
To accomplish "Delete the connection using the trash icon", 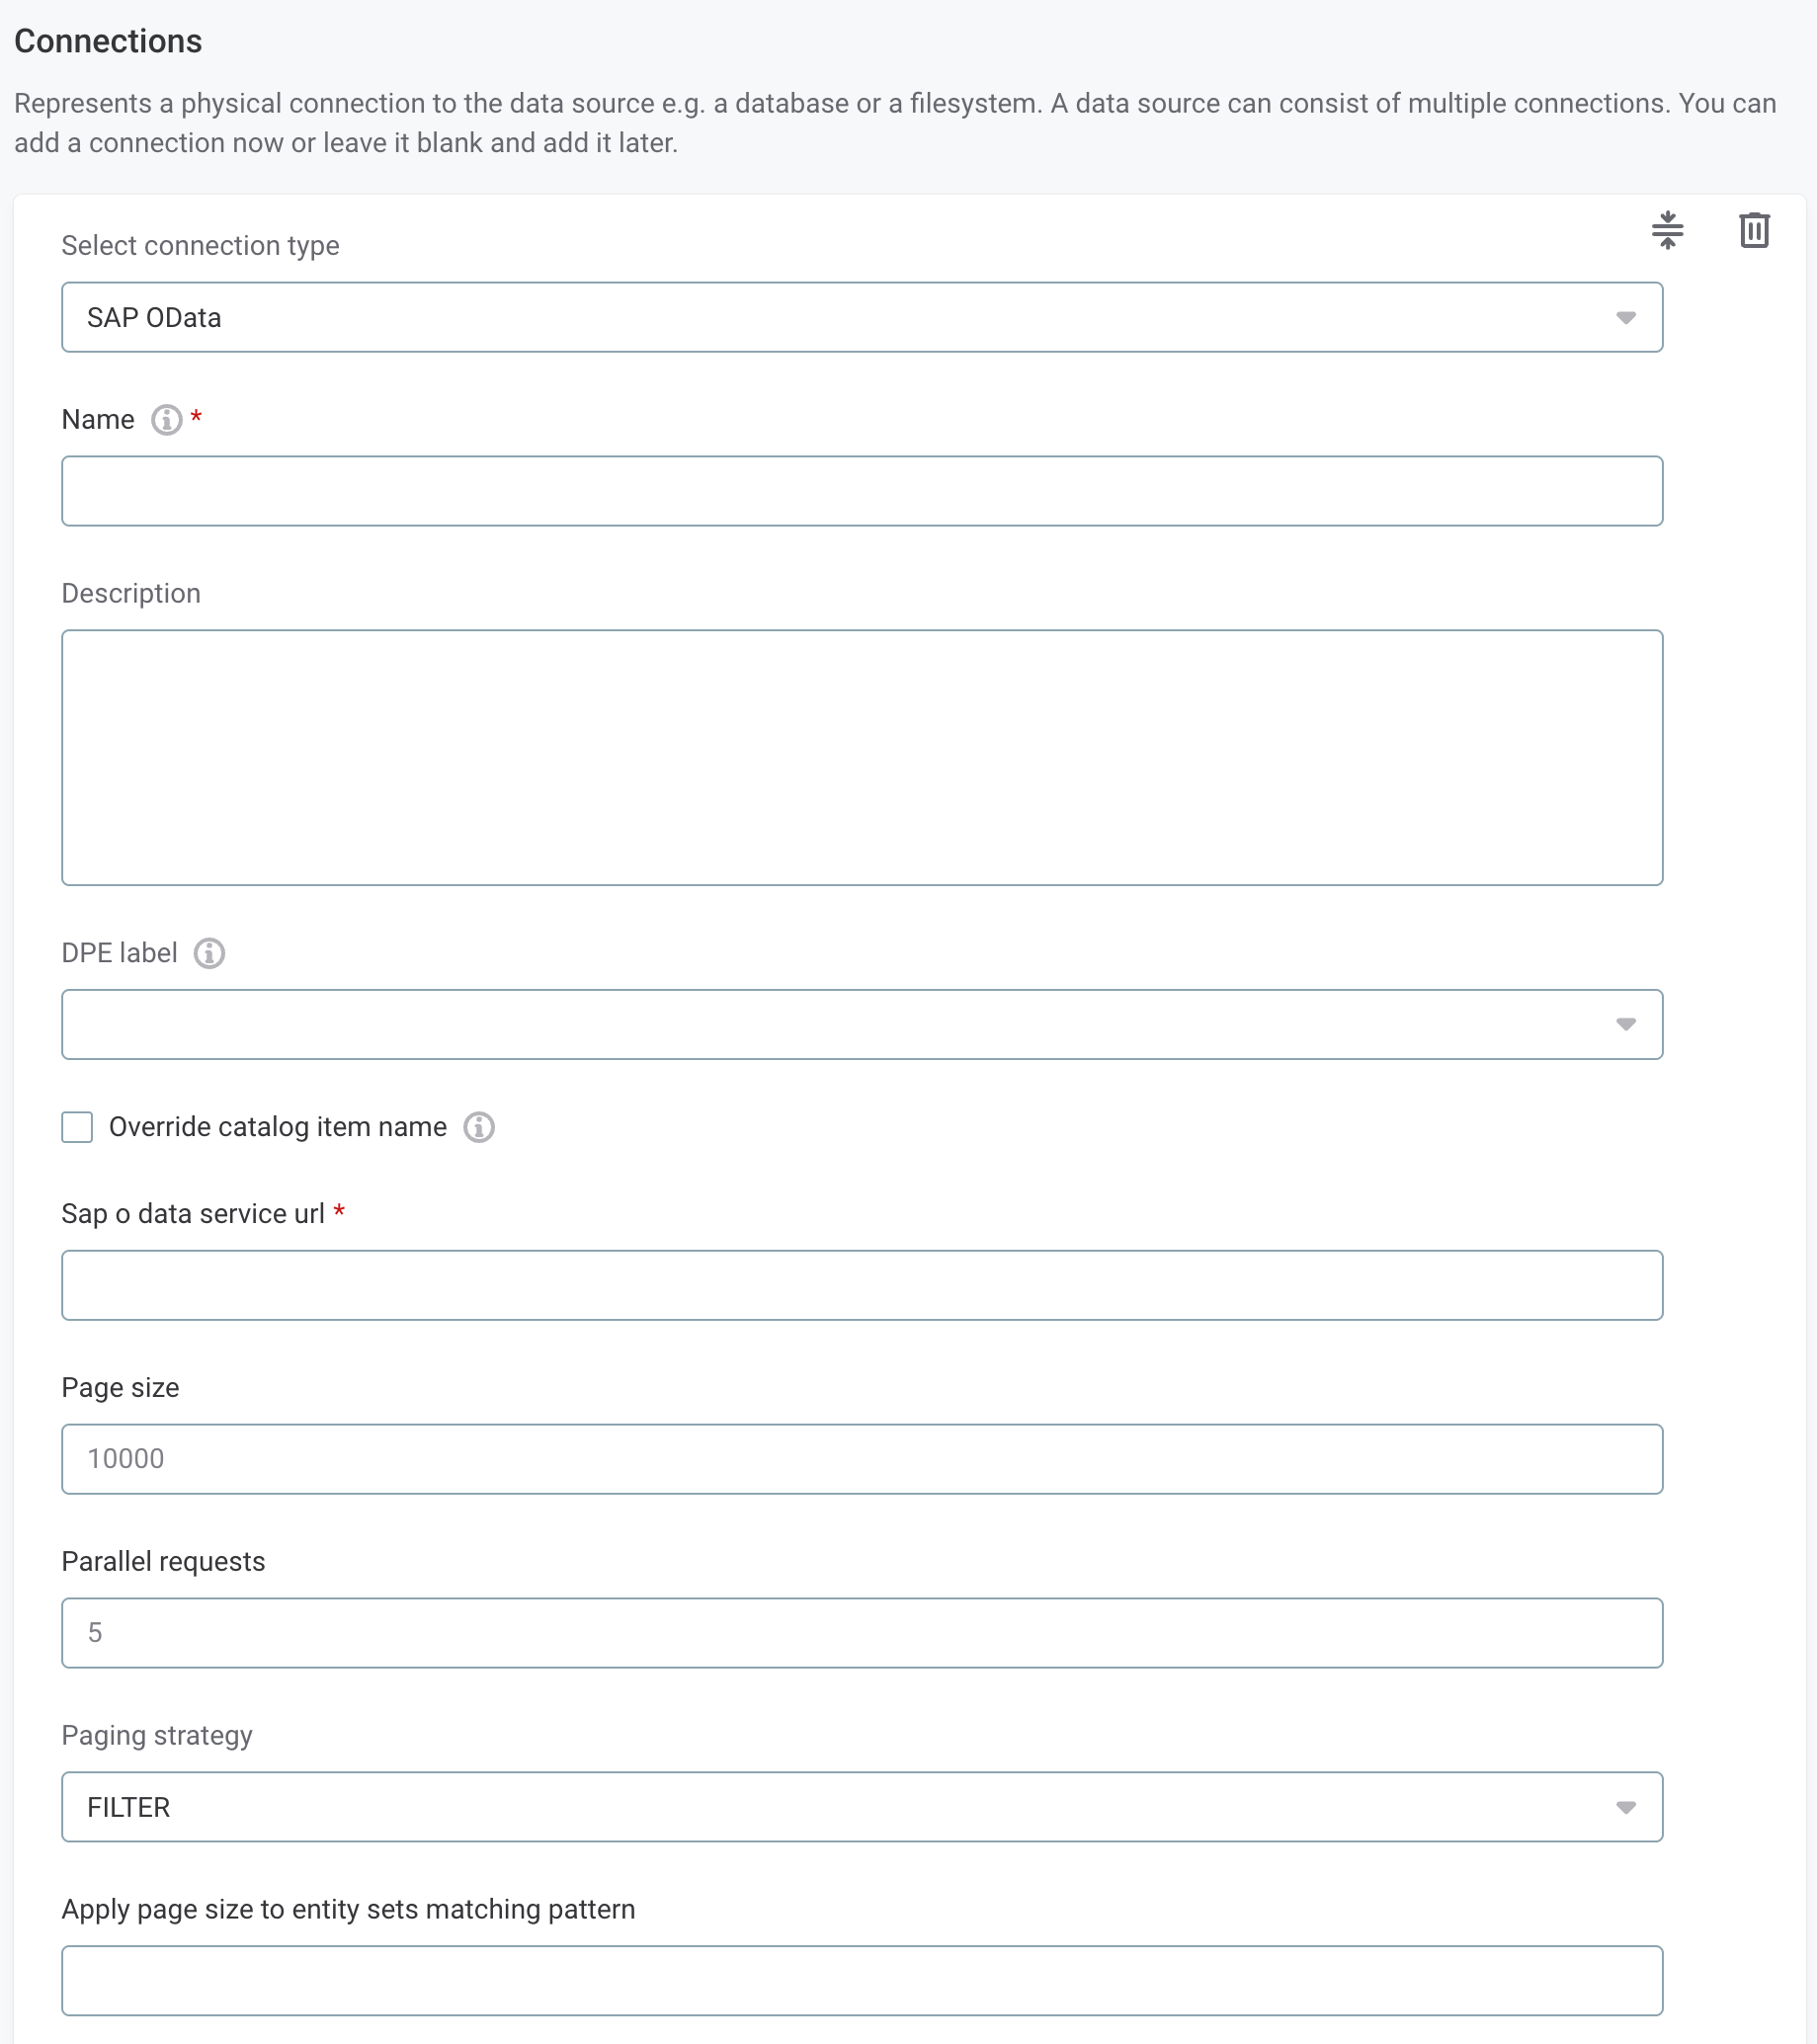I will (x=1754, y=230).
